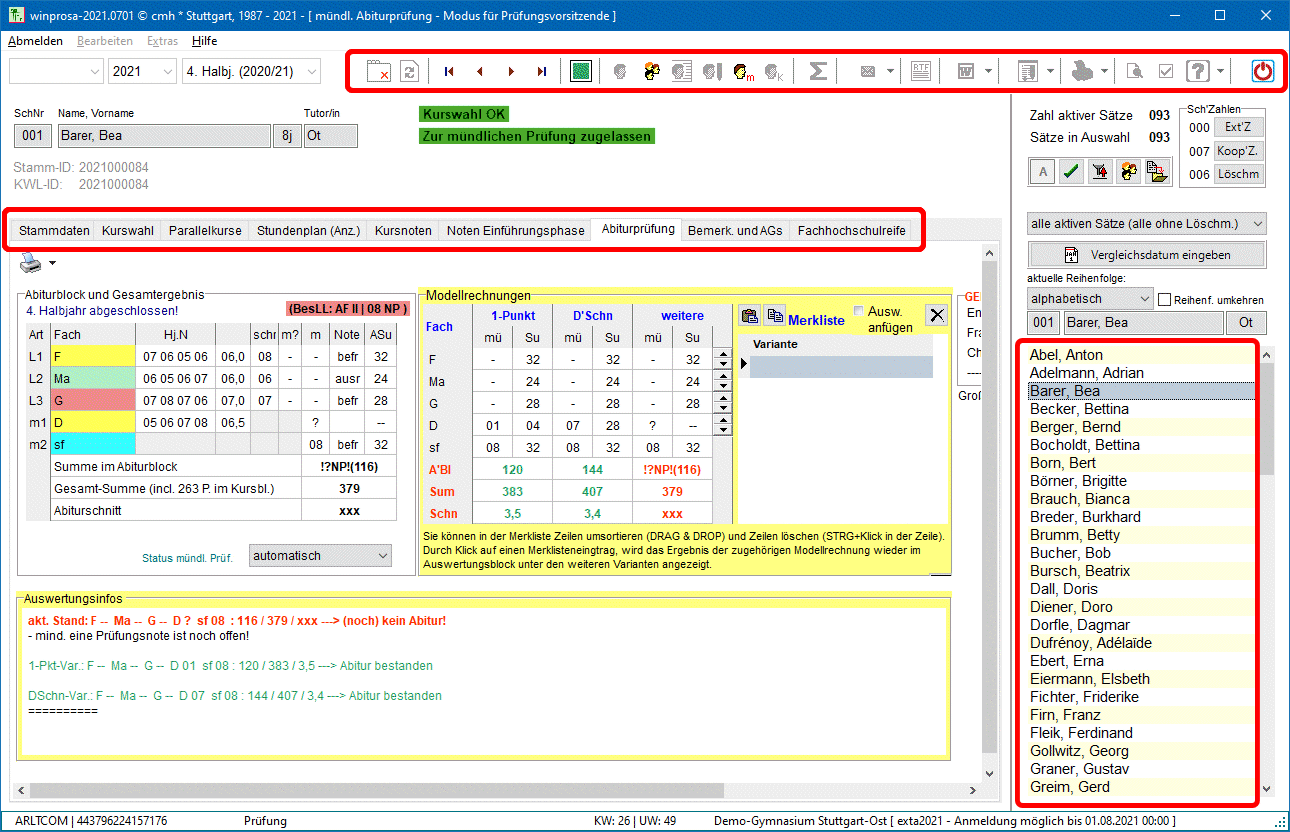The width and height of the screenshot is (1290, 832).
Task: Click the Vergleichsdatum eingeben button
Action: coord(1146,255)
